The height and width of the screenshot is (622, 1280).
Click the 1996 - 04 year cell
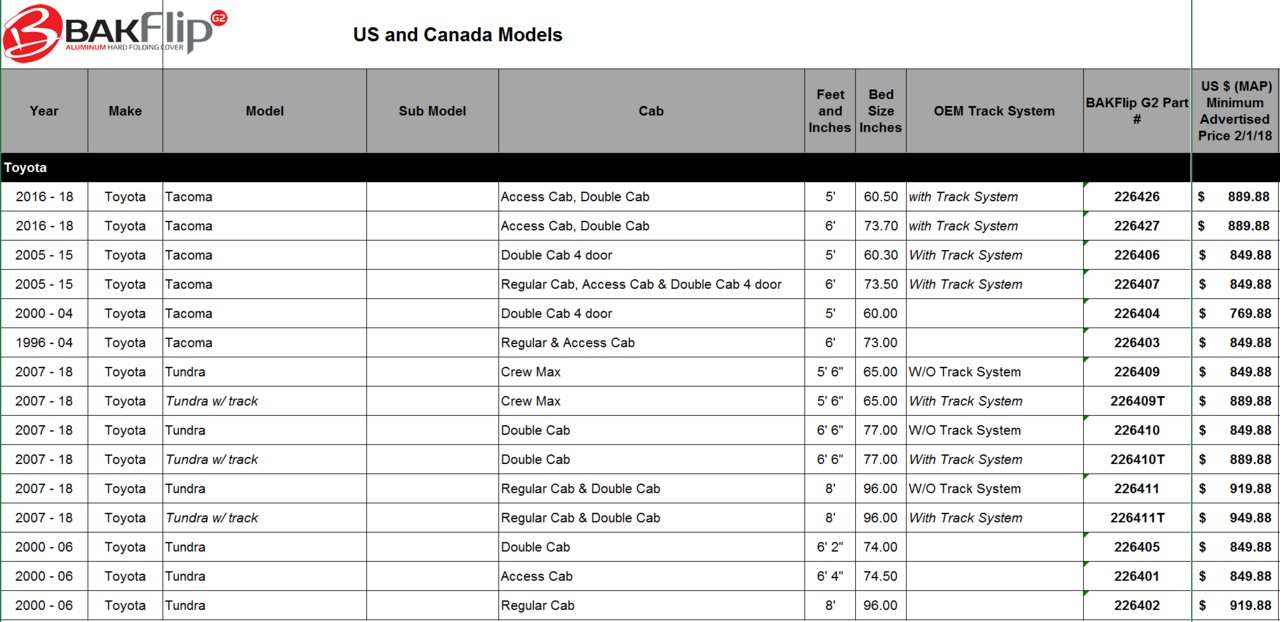point(44,343)
